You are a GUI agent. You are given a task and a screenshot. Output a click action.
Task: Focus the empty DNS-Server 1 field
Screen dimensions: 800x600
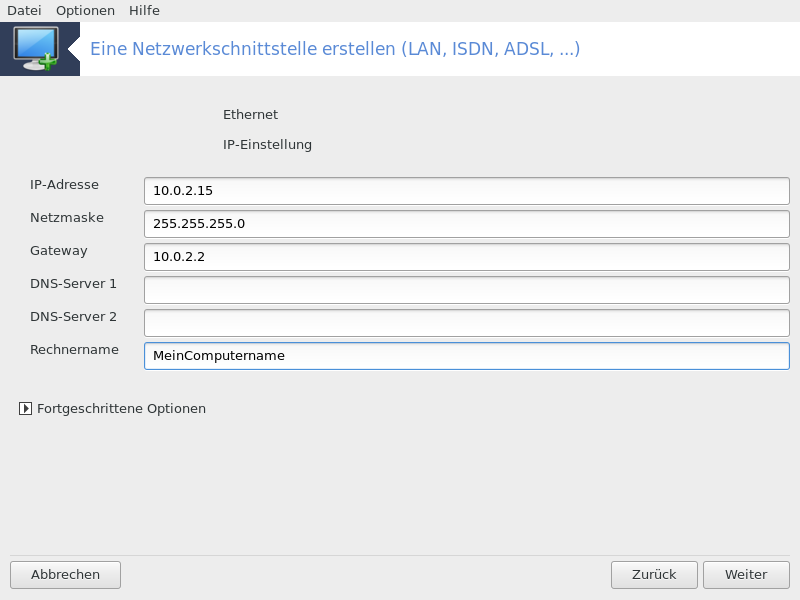[x=467, y=290]
